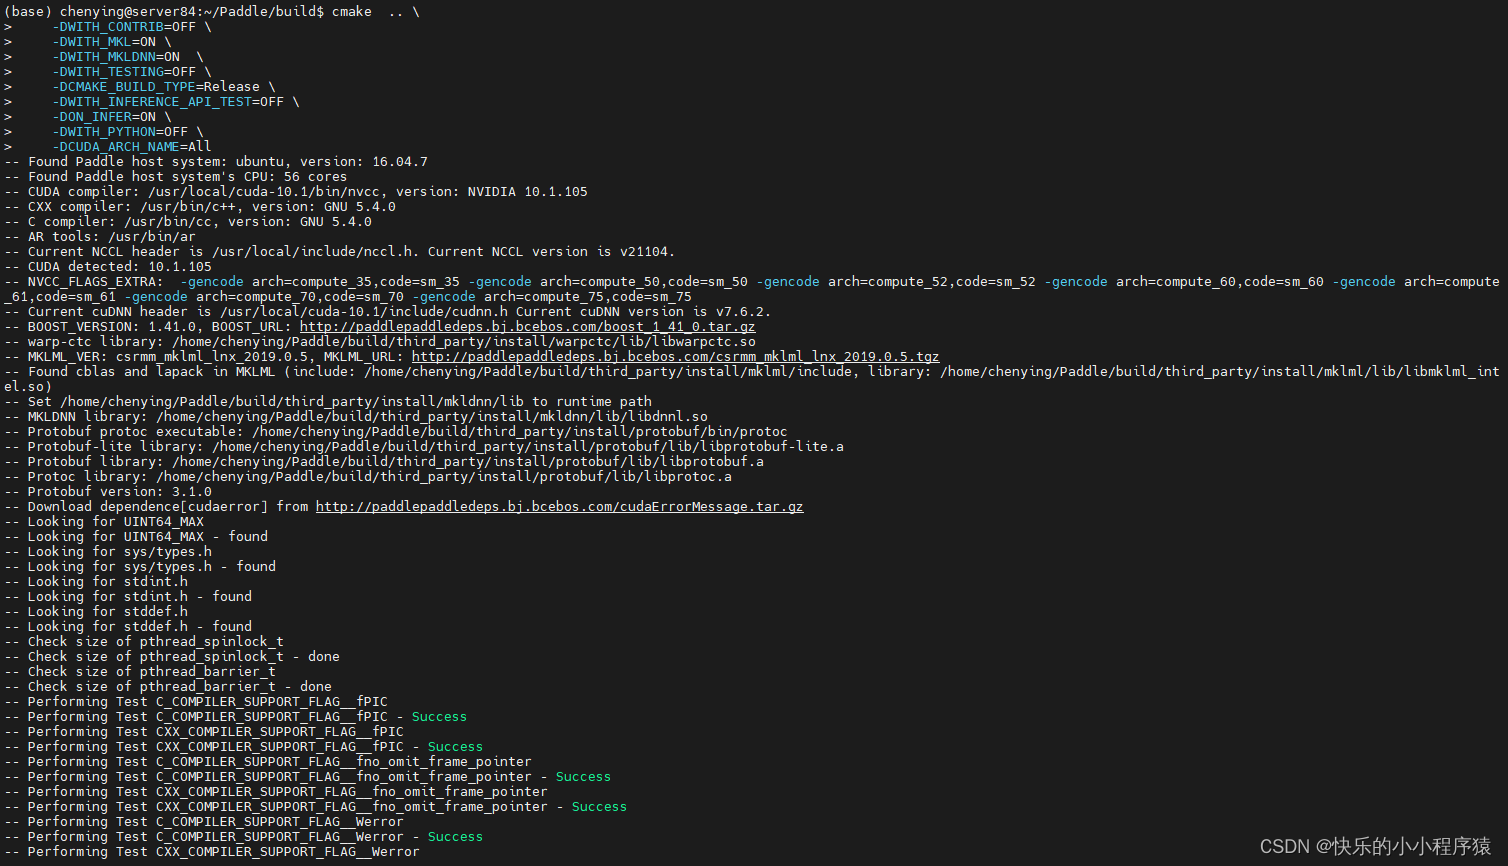Click the 'Looking for sys/types.h - found' line
1508x866 pixels.
click(x=140, y=567)
